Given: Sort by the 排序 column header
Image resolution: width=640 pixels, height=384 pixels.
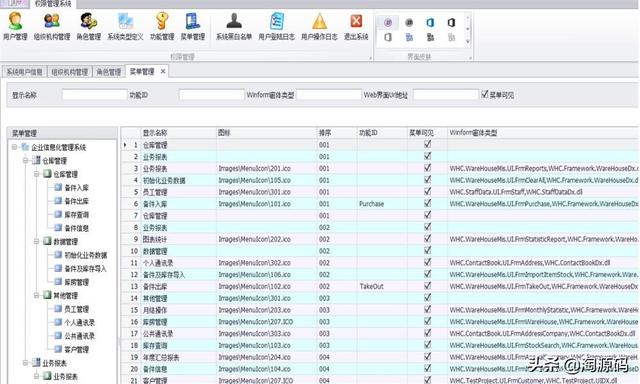Looking at the screenshot, I should (336, 133).
